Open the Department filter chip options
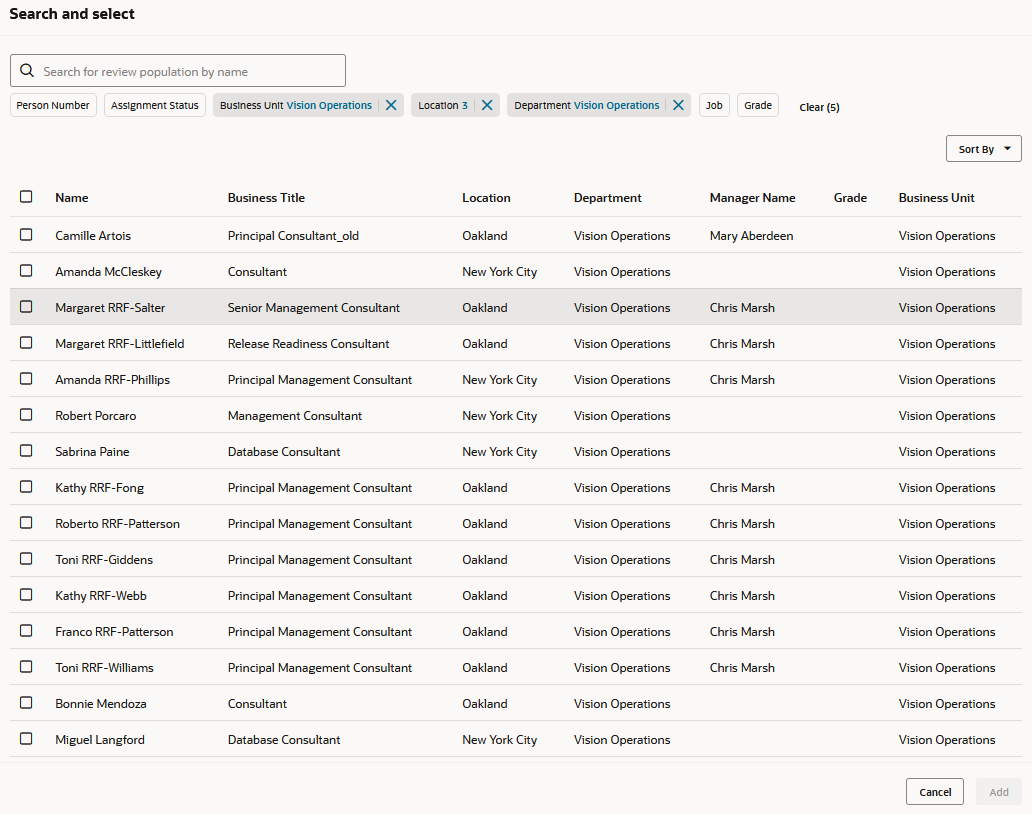This screenshot has width=1032, height=814. point(586,105)
